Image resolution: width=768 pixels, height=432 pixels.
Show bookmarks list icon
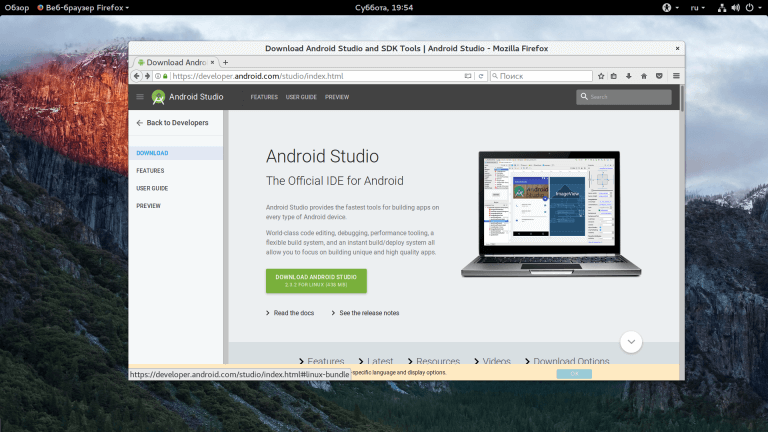click(x=614, y=76)
